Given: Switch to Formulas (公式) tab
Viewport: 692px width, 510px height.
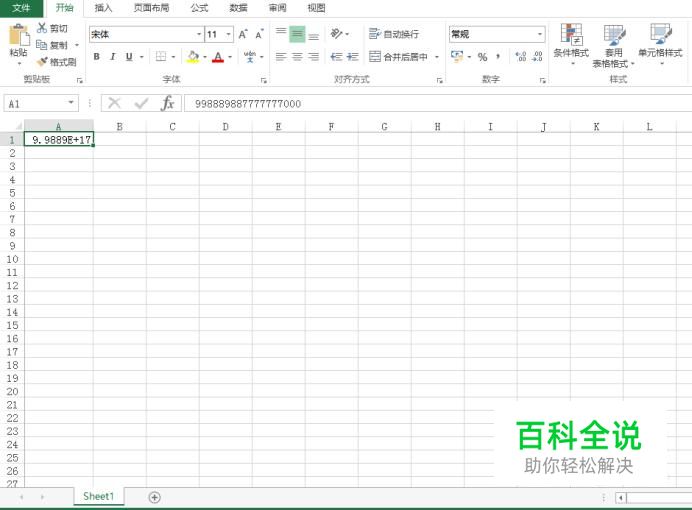Looking at the screenshot, I should point(199,8).
